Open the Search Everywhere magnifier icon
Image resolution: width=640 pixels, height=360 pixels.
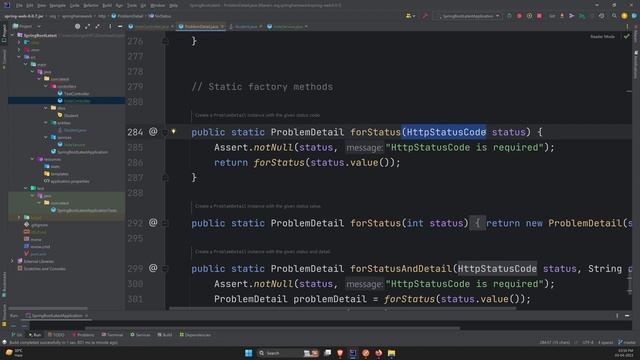(614, 16)
